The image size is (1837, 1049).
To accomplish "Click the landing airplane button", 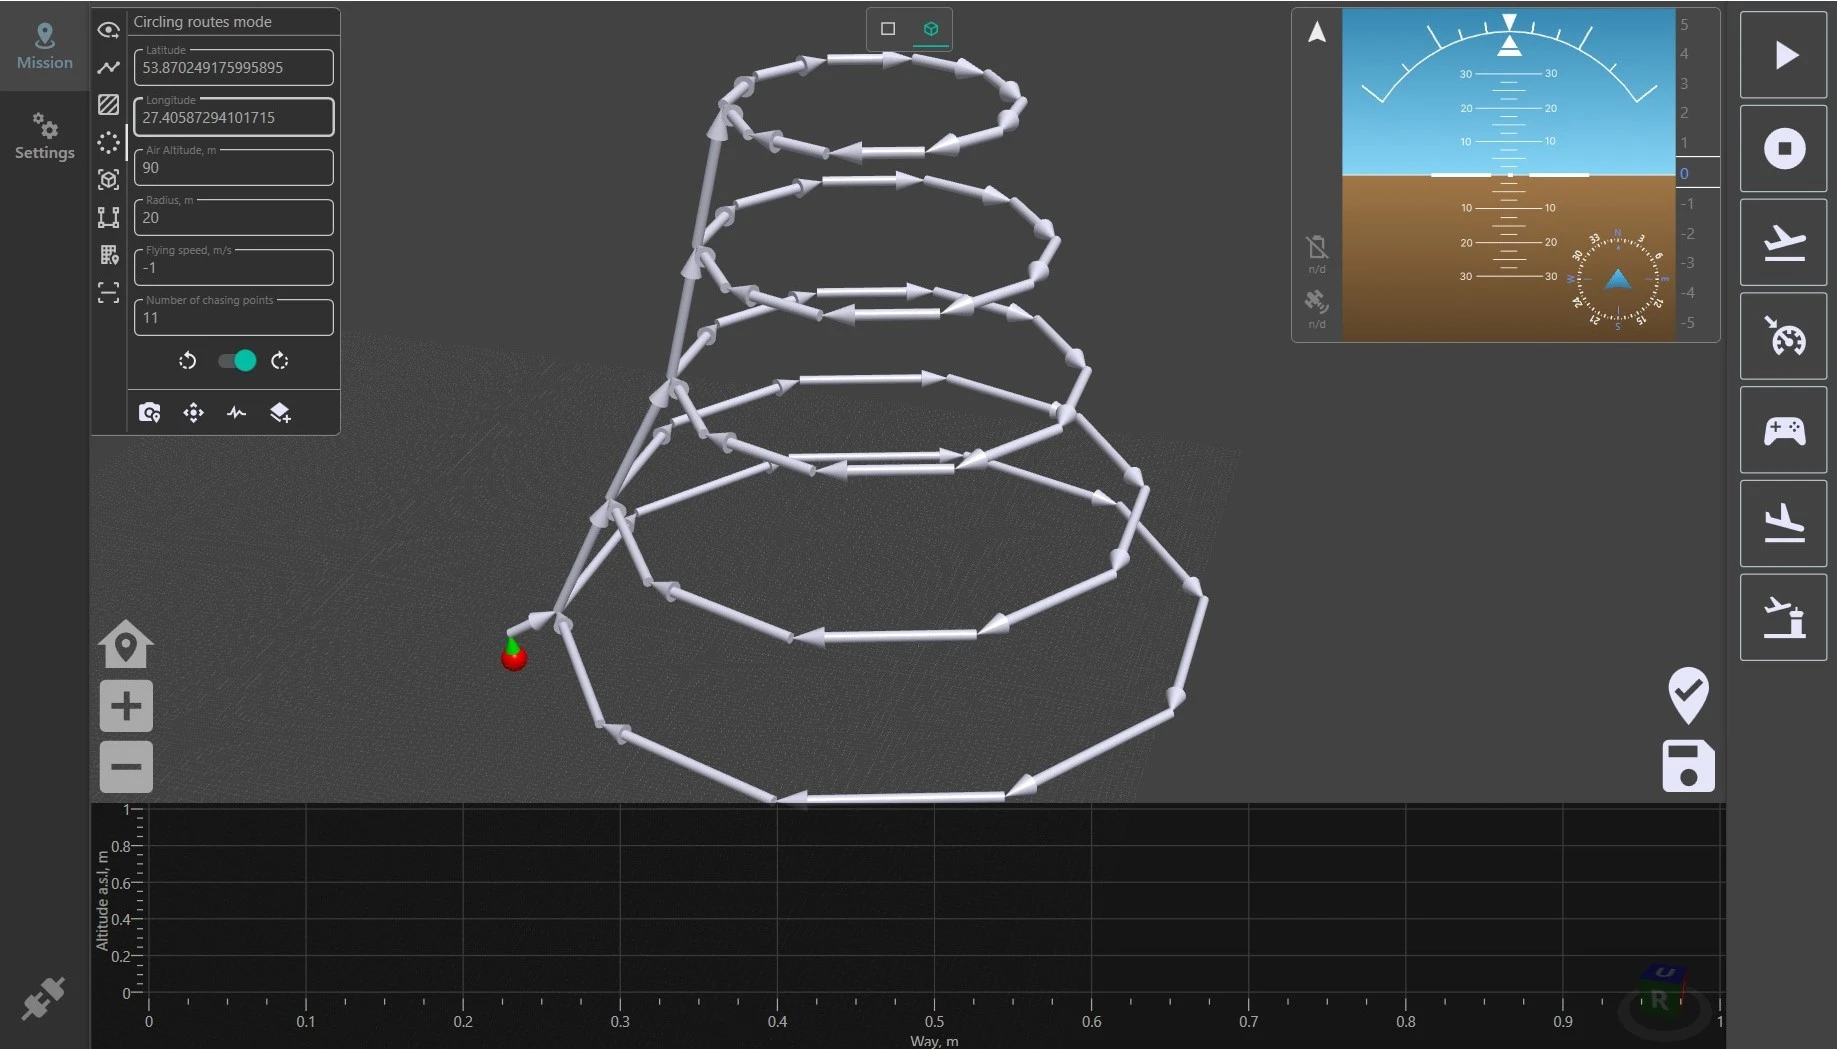I will pos(1784,524).
